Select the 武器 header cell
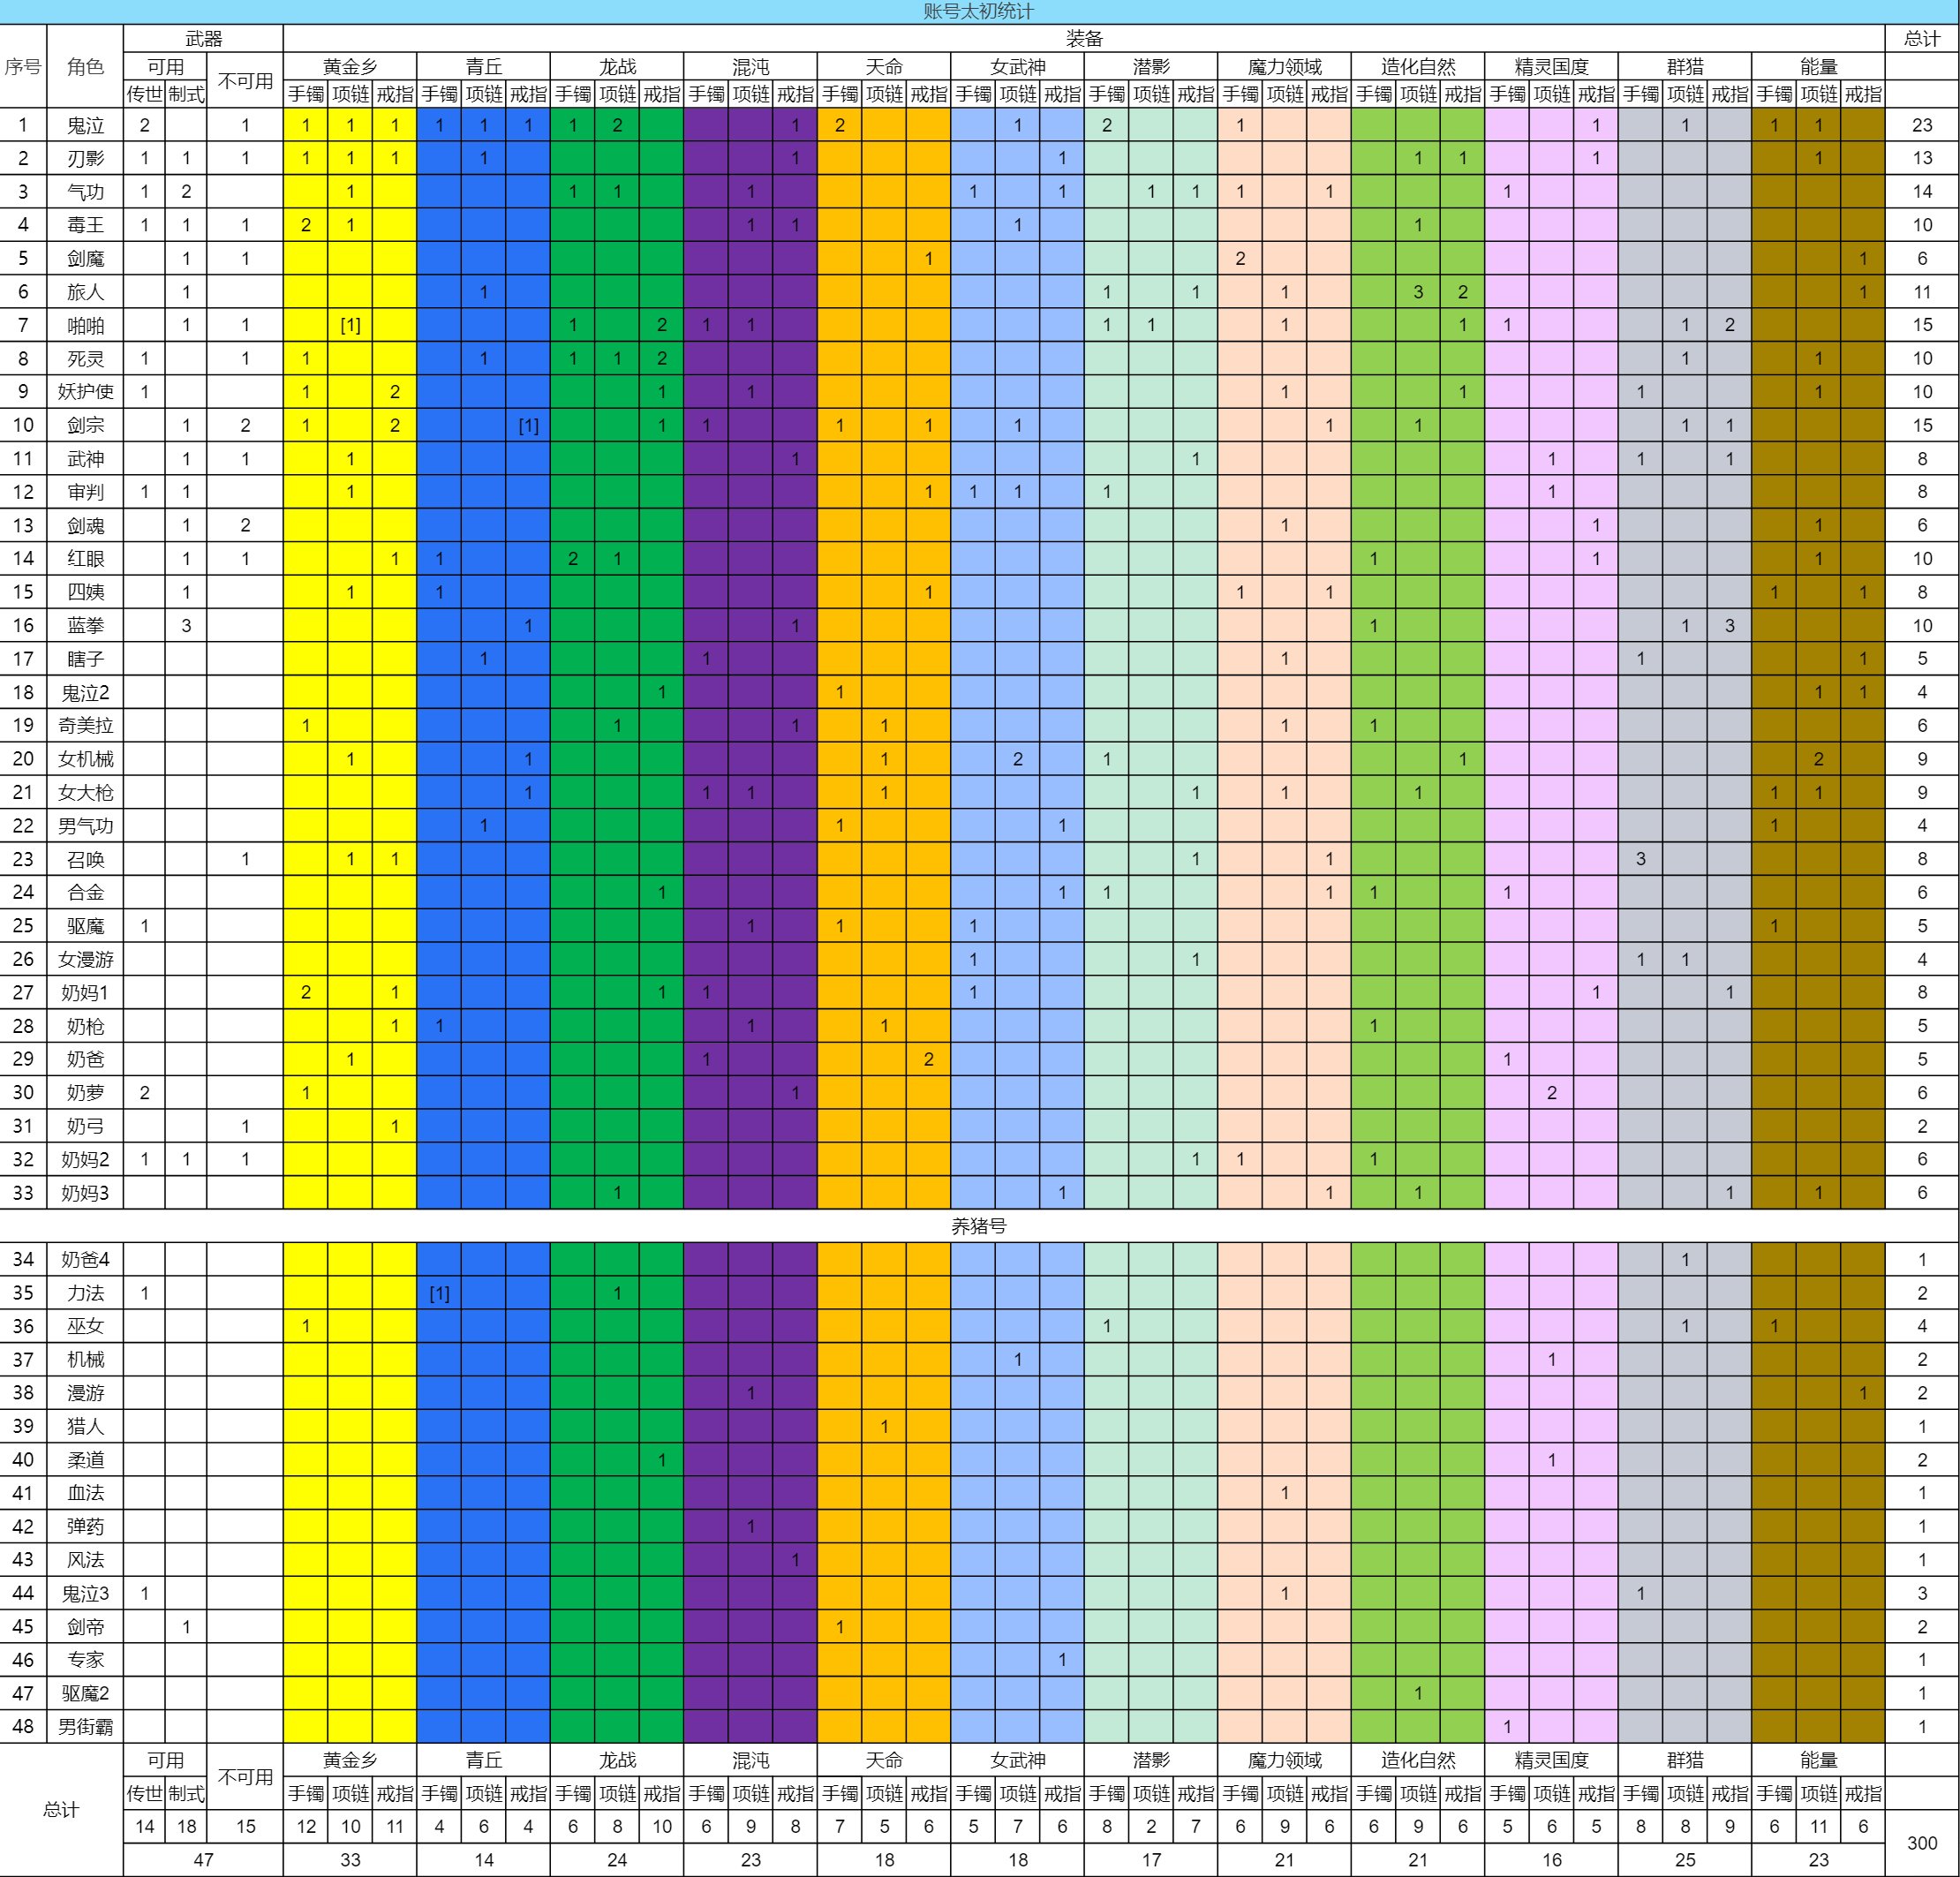1960x1877 pixels. [203, 38]
